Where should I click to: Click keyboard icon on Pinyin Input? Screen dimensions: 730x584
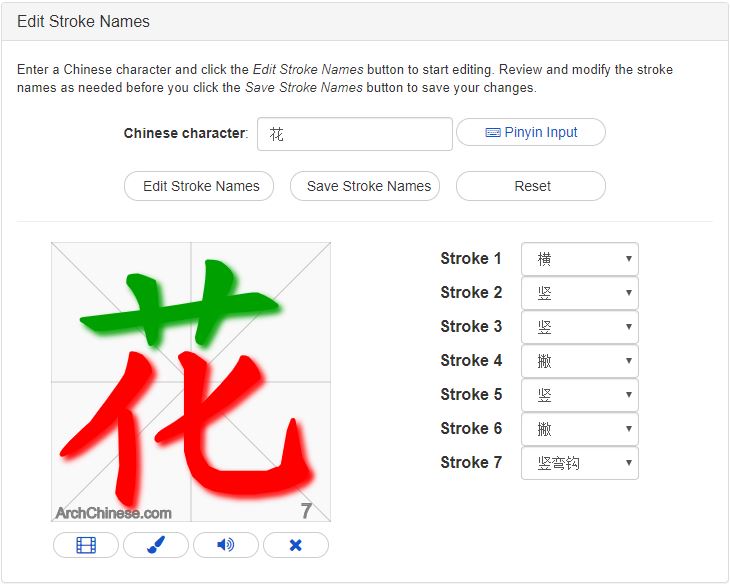tap(492, 133)
